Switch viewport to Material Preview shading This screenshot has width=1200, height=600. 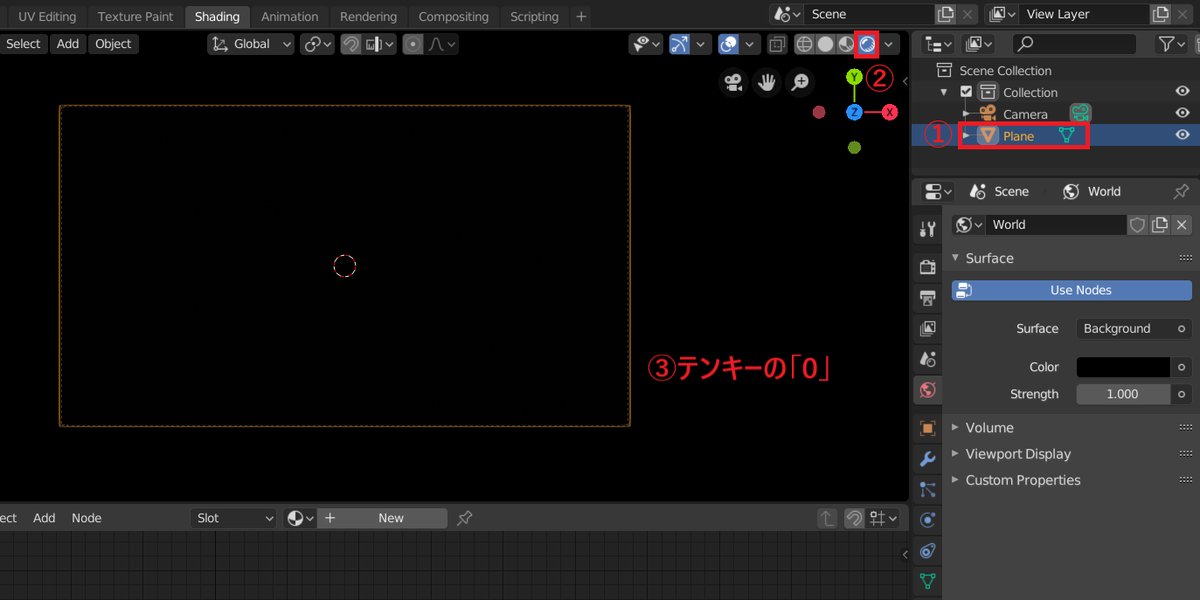[x=845, y=43]
